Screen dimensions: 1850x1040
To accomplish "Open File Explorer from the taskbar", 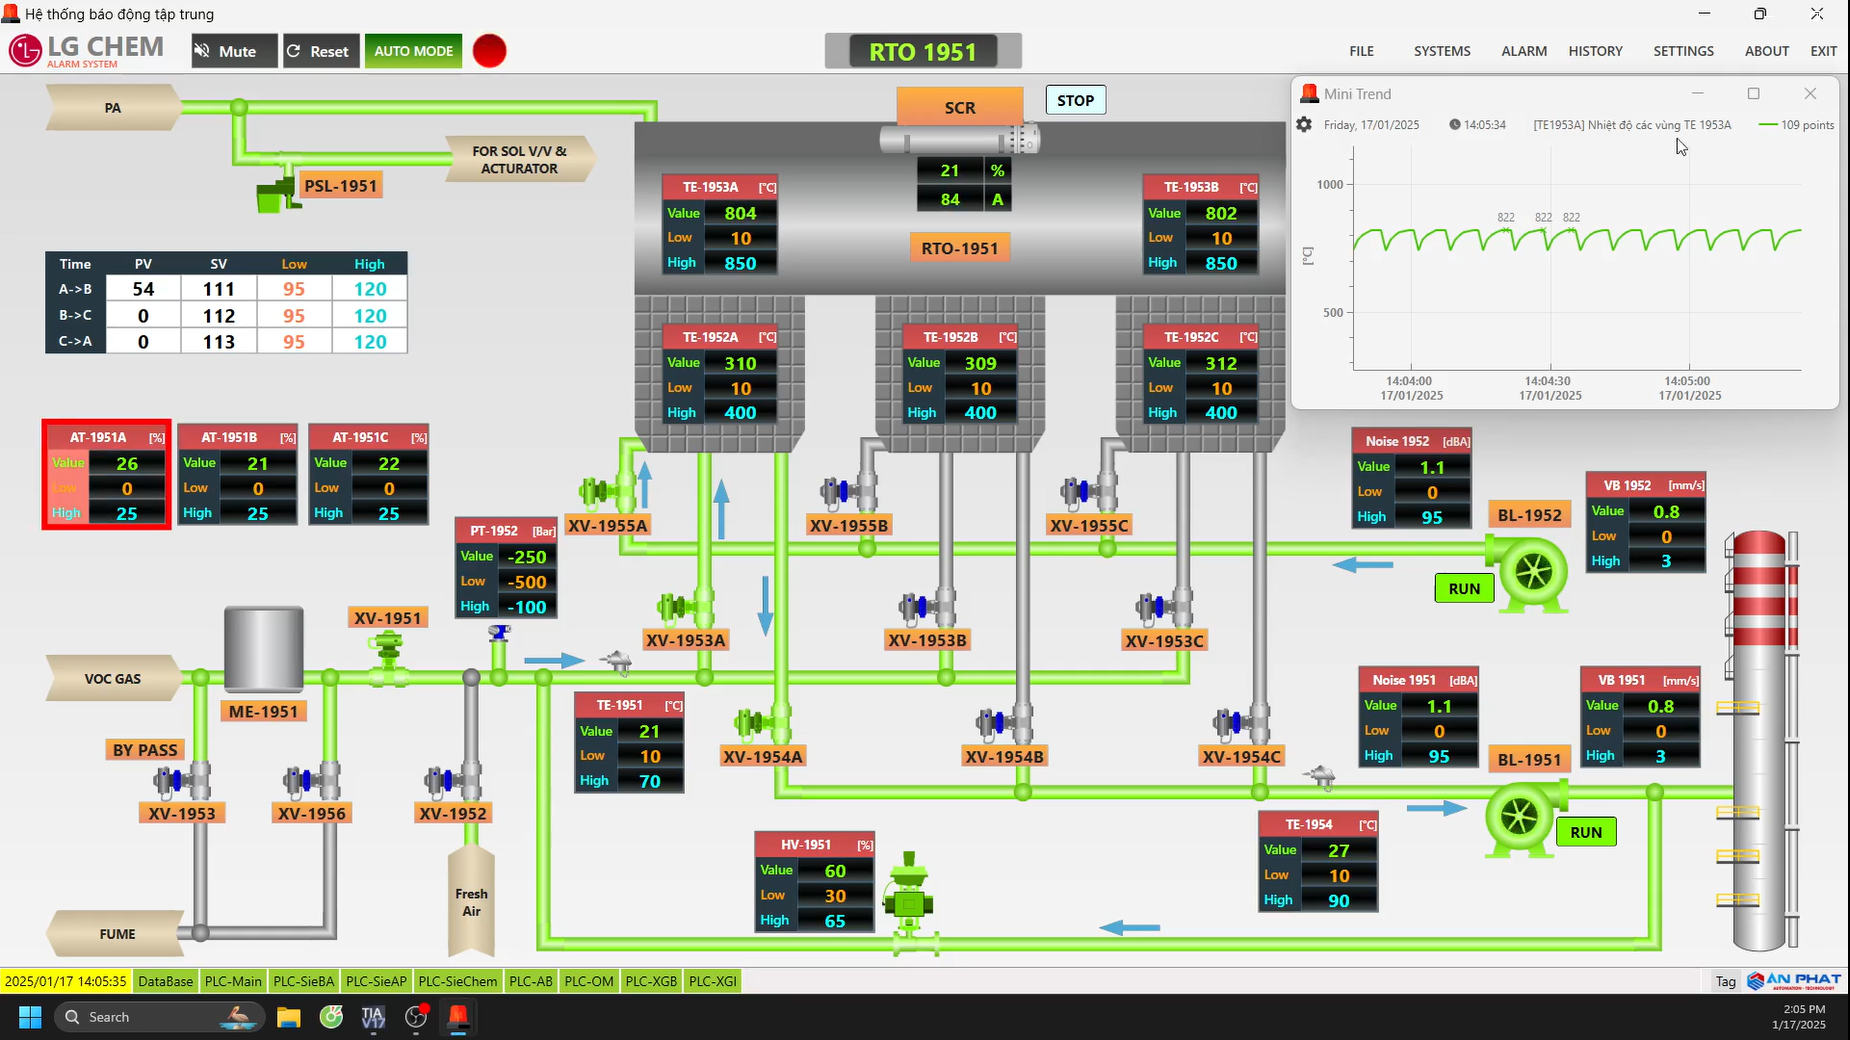I will pyautogui.click(x=289, y=1017).
